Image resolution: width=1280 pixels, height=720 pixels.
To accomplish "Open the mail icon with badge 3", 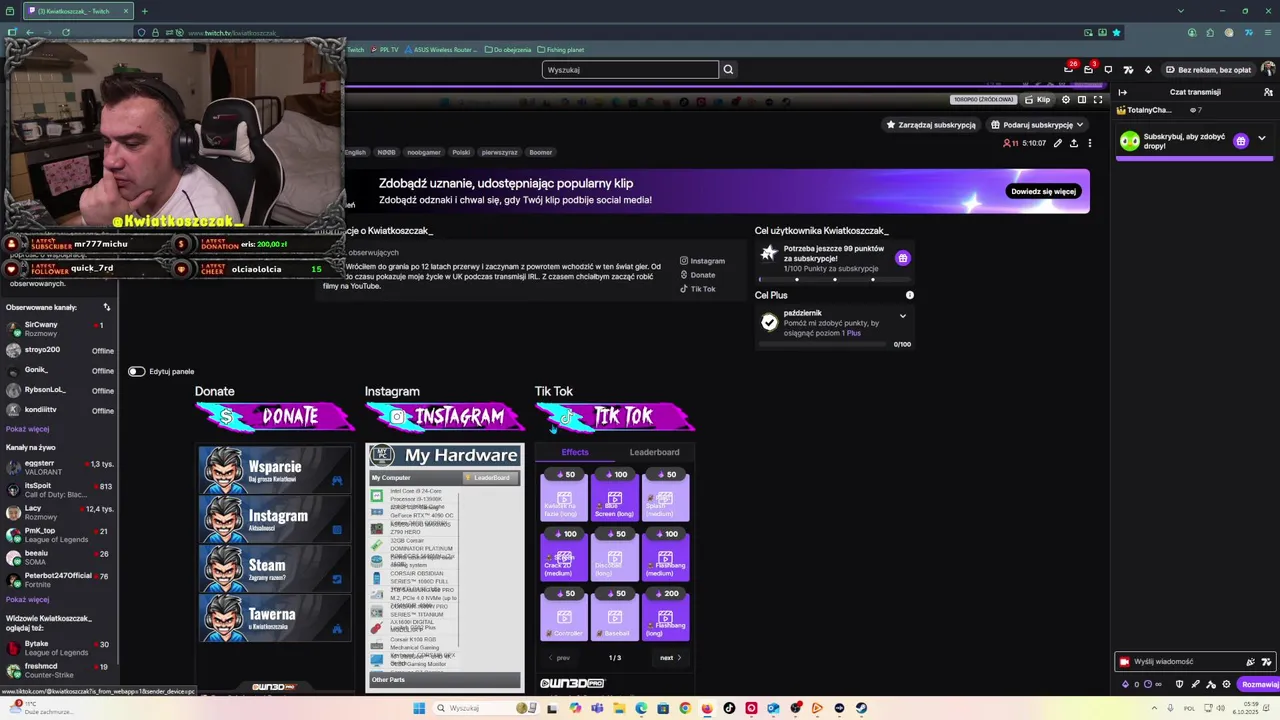I will point(1089,69).
